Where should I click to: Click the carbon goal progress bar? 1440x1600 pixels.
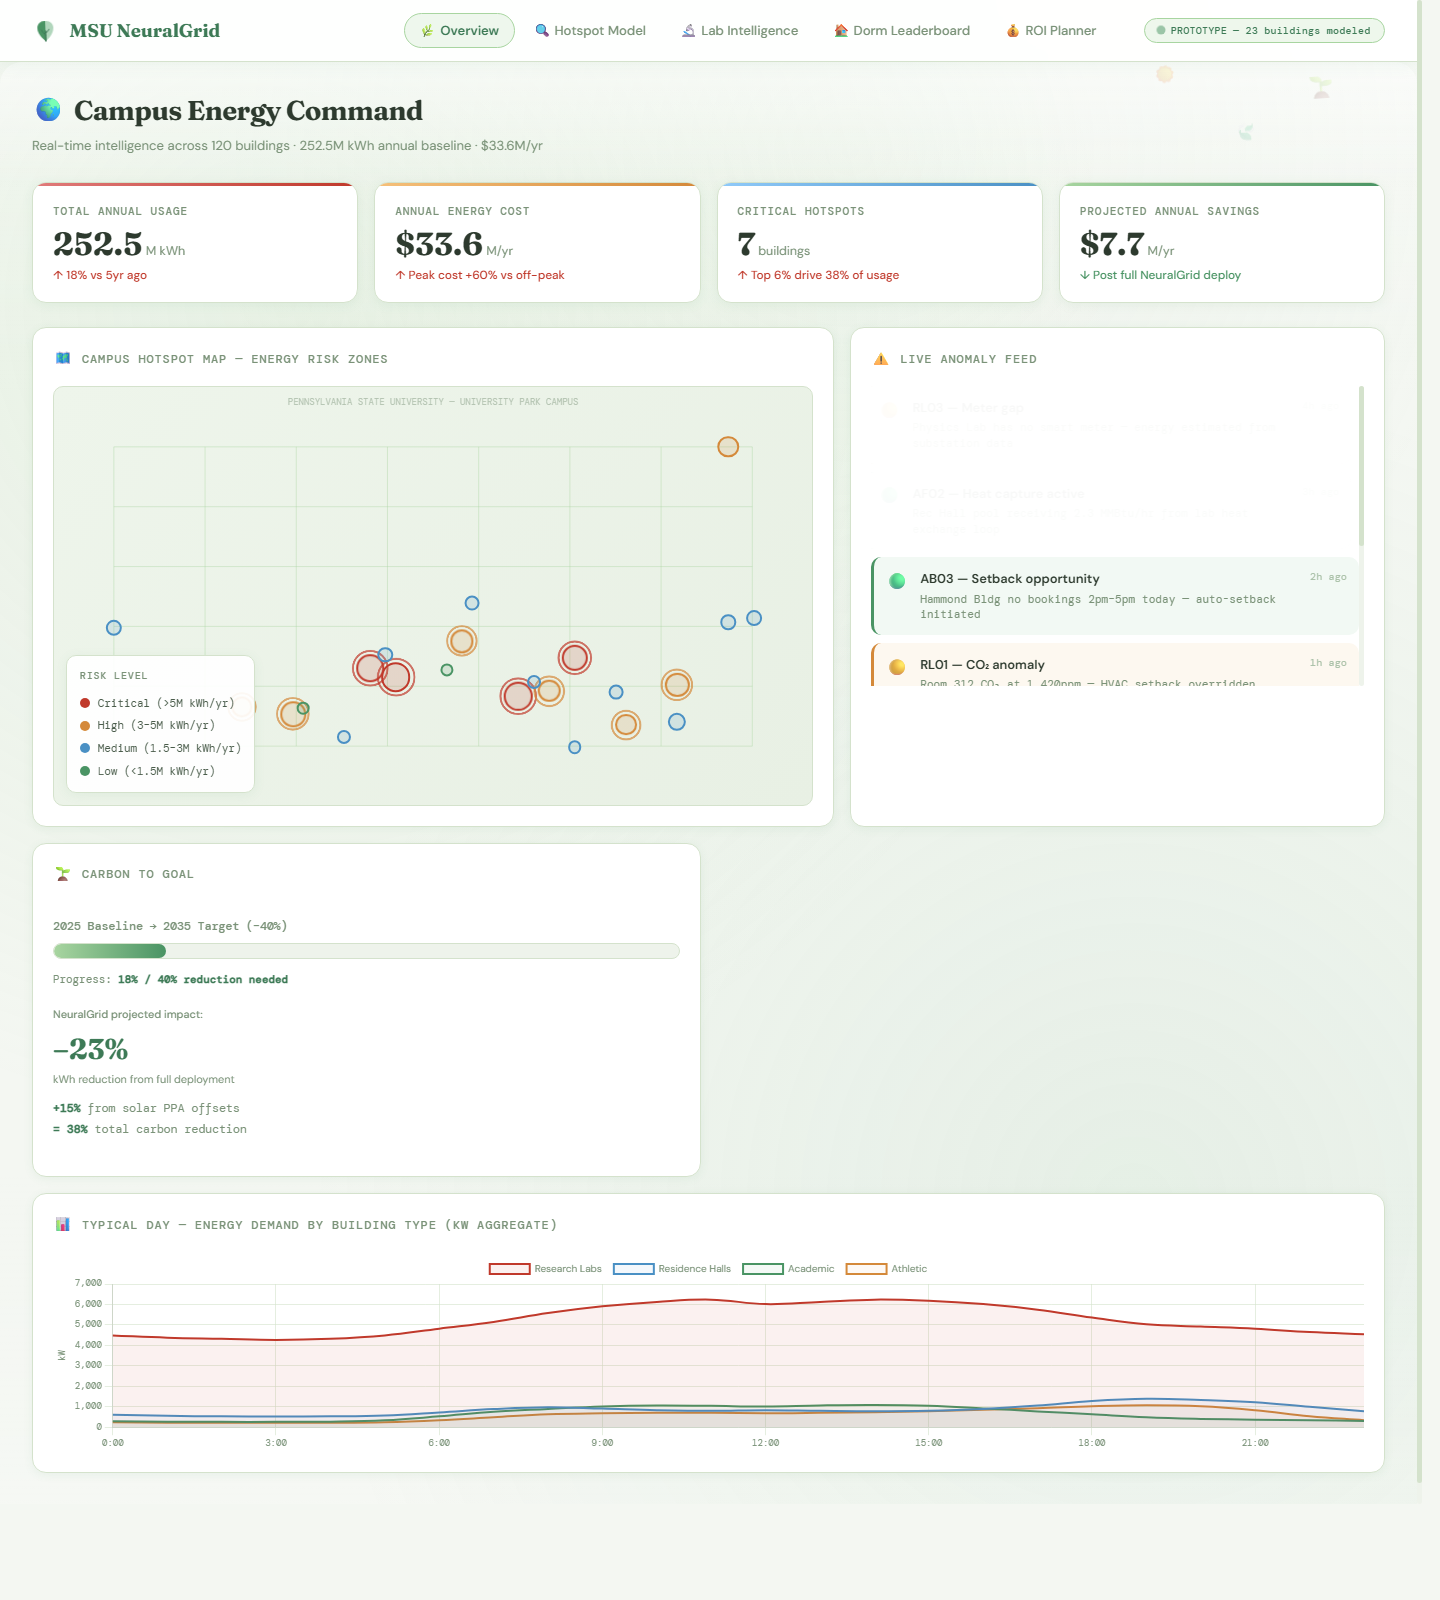point(366,951)
